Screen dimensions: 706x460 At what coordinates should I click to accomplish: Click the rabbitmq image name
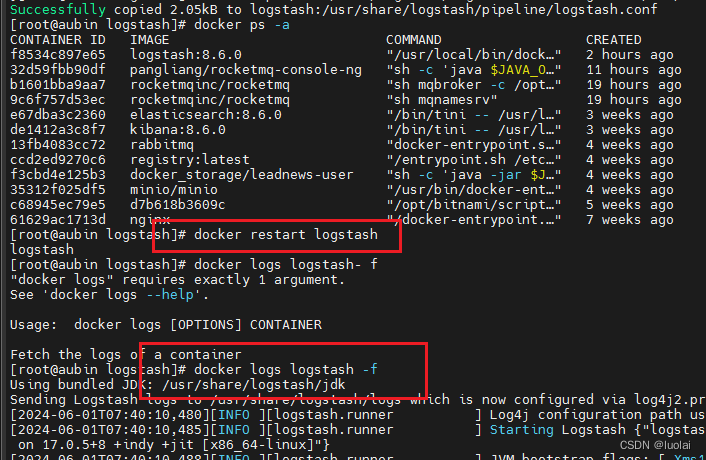162,145
